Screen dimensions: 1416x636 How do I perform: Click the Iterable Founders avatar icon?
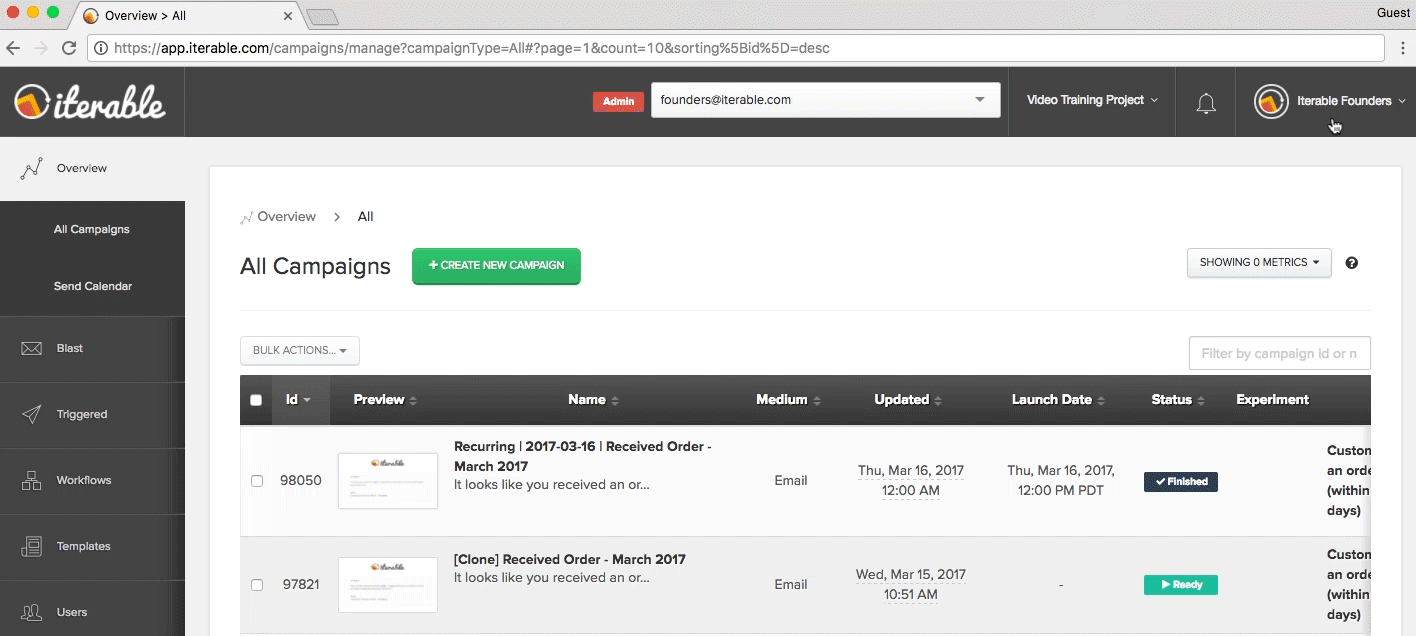coord(1271,101)
